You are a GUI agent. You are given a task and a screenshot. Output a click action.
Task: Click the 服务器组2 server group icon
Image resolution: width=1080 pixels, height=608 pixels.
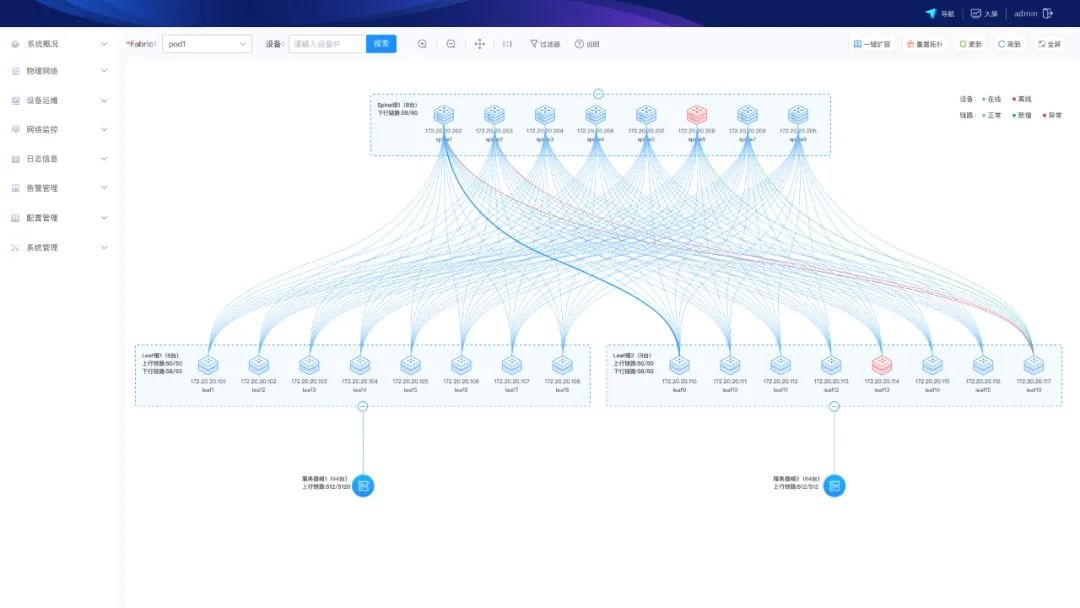tap(834, 485)
